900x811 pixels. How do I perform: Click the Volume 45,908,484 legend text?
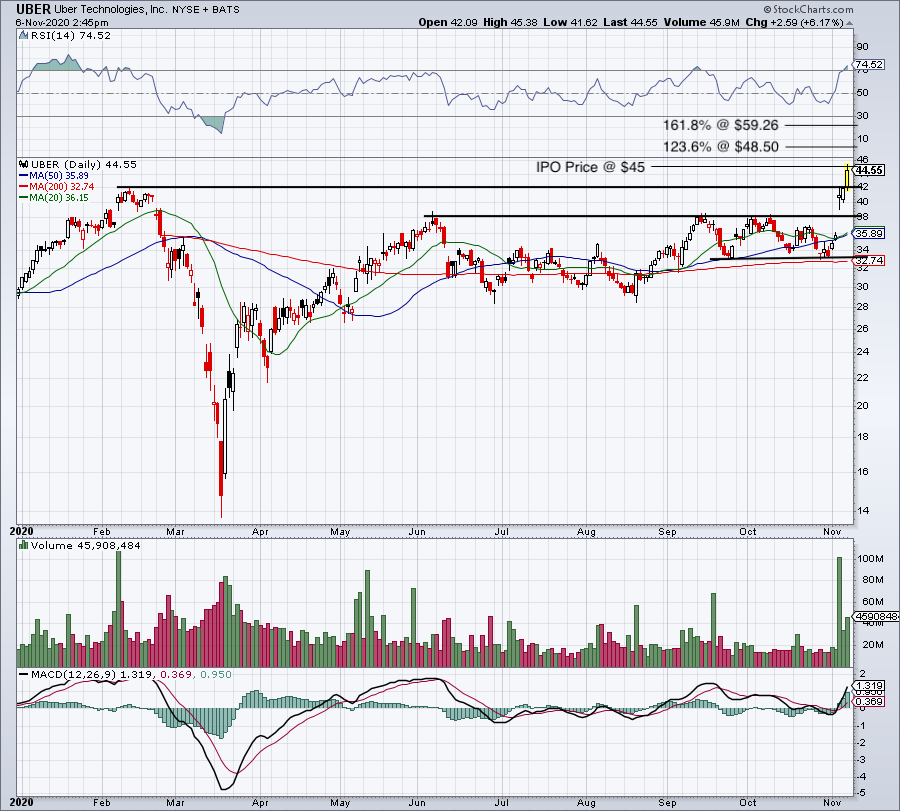(86, 545)
